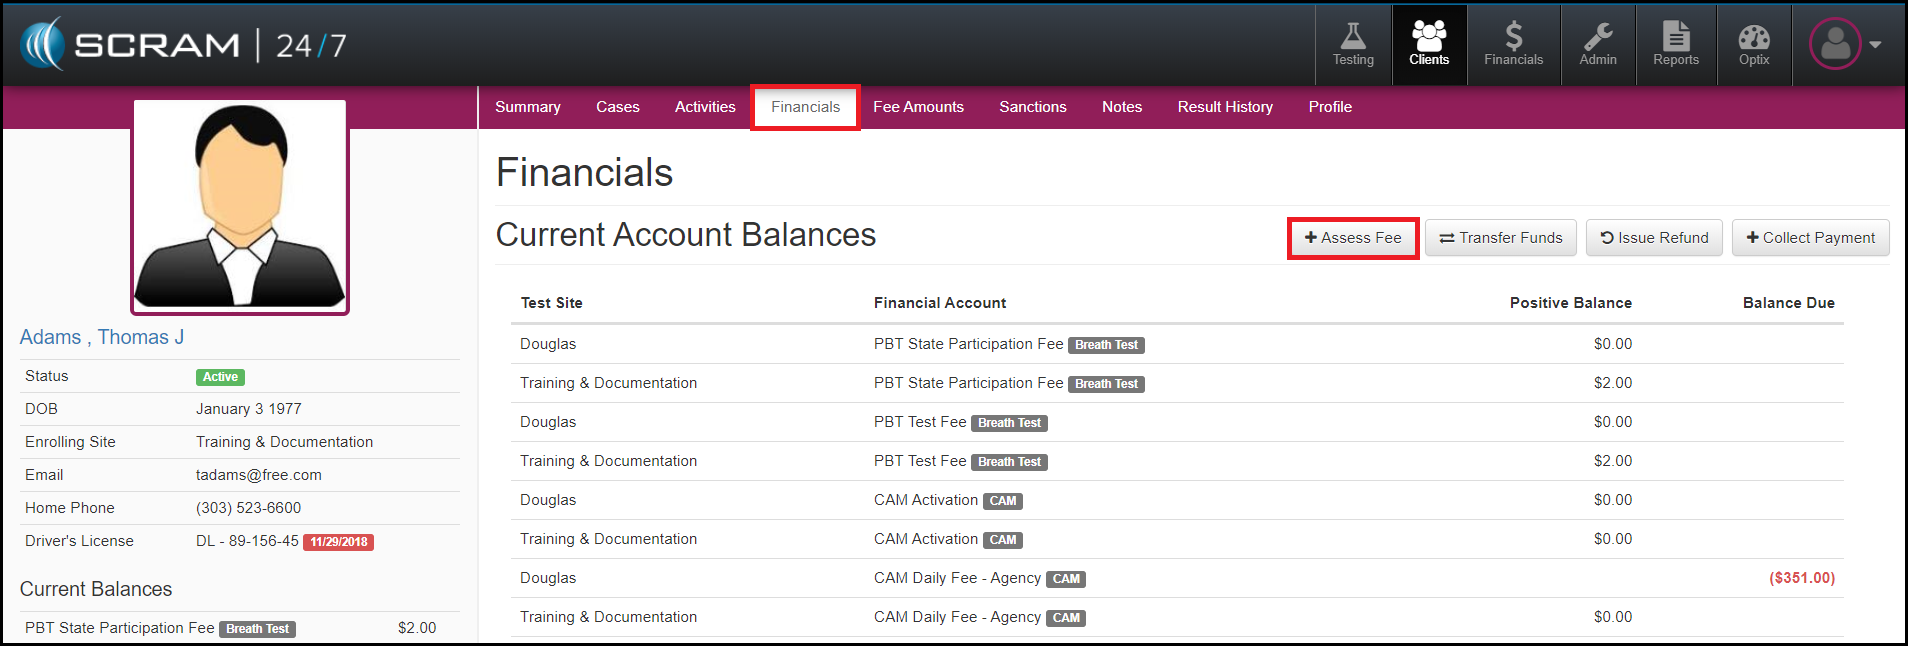The image size is (1908, 646).
Task: Click Issue Refund button
Action: coord(1654,238)
